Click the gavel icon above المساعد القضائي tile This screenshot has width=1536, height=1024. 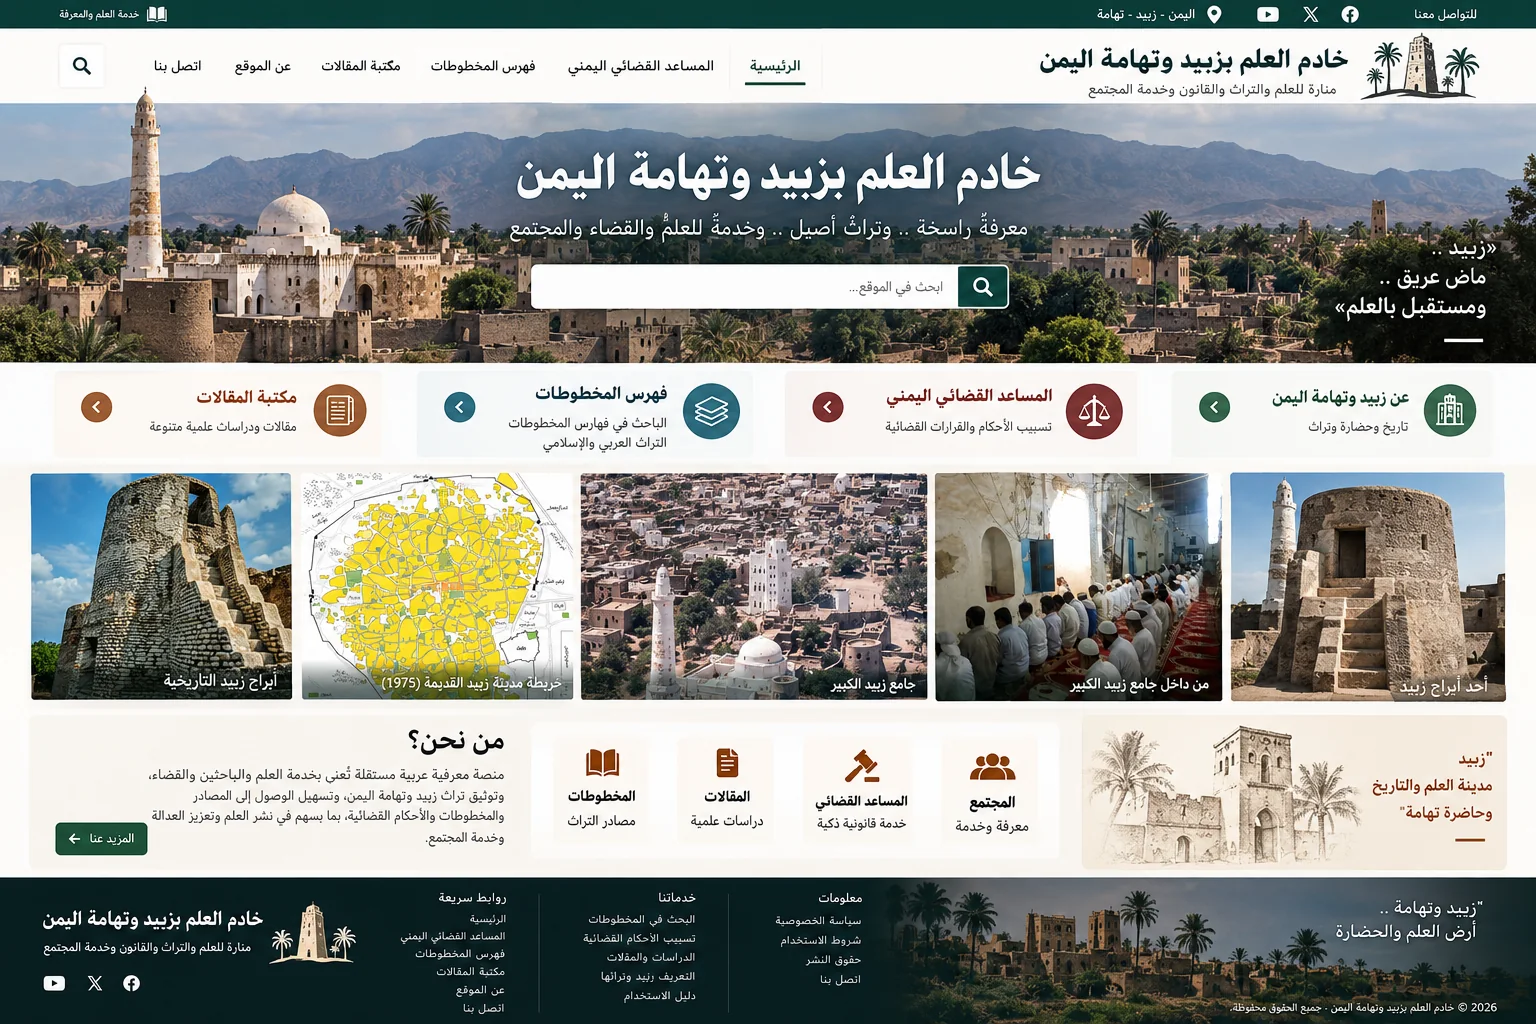(861, 766)
